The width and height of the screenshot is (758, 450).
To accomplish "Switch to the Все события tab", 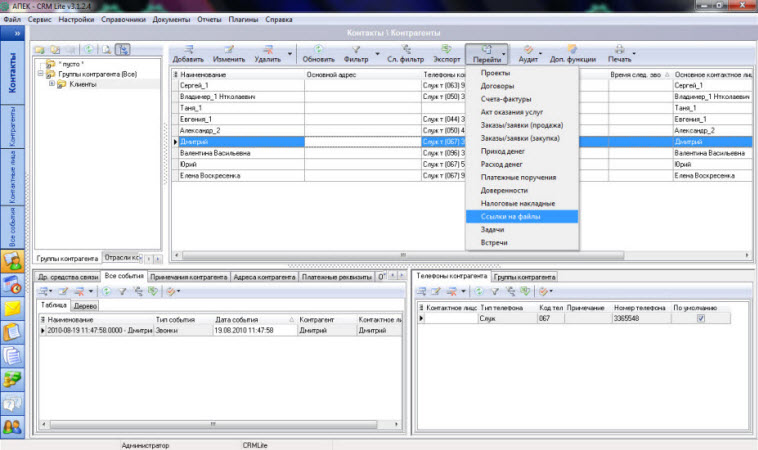I will 124,276.
